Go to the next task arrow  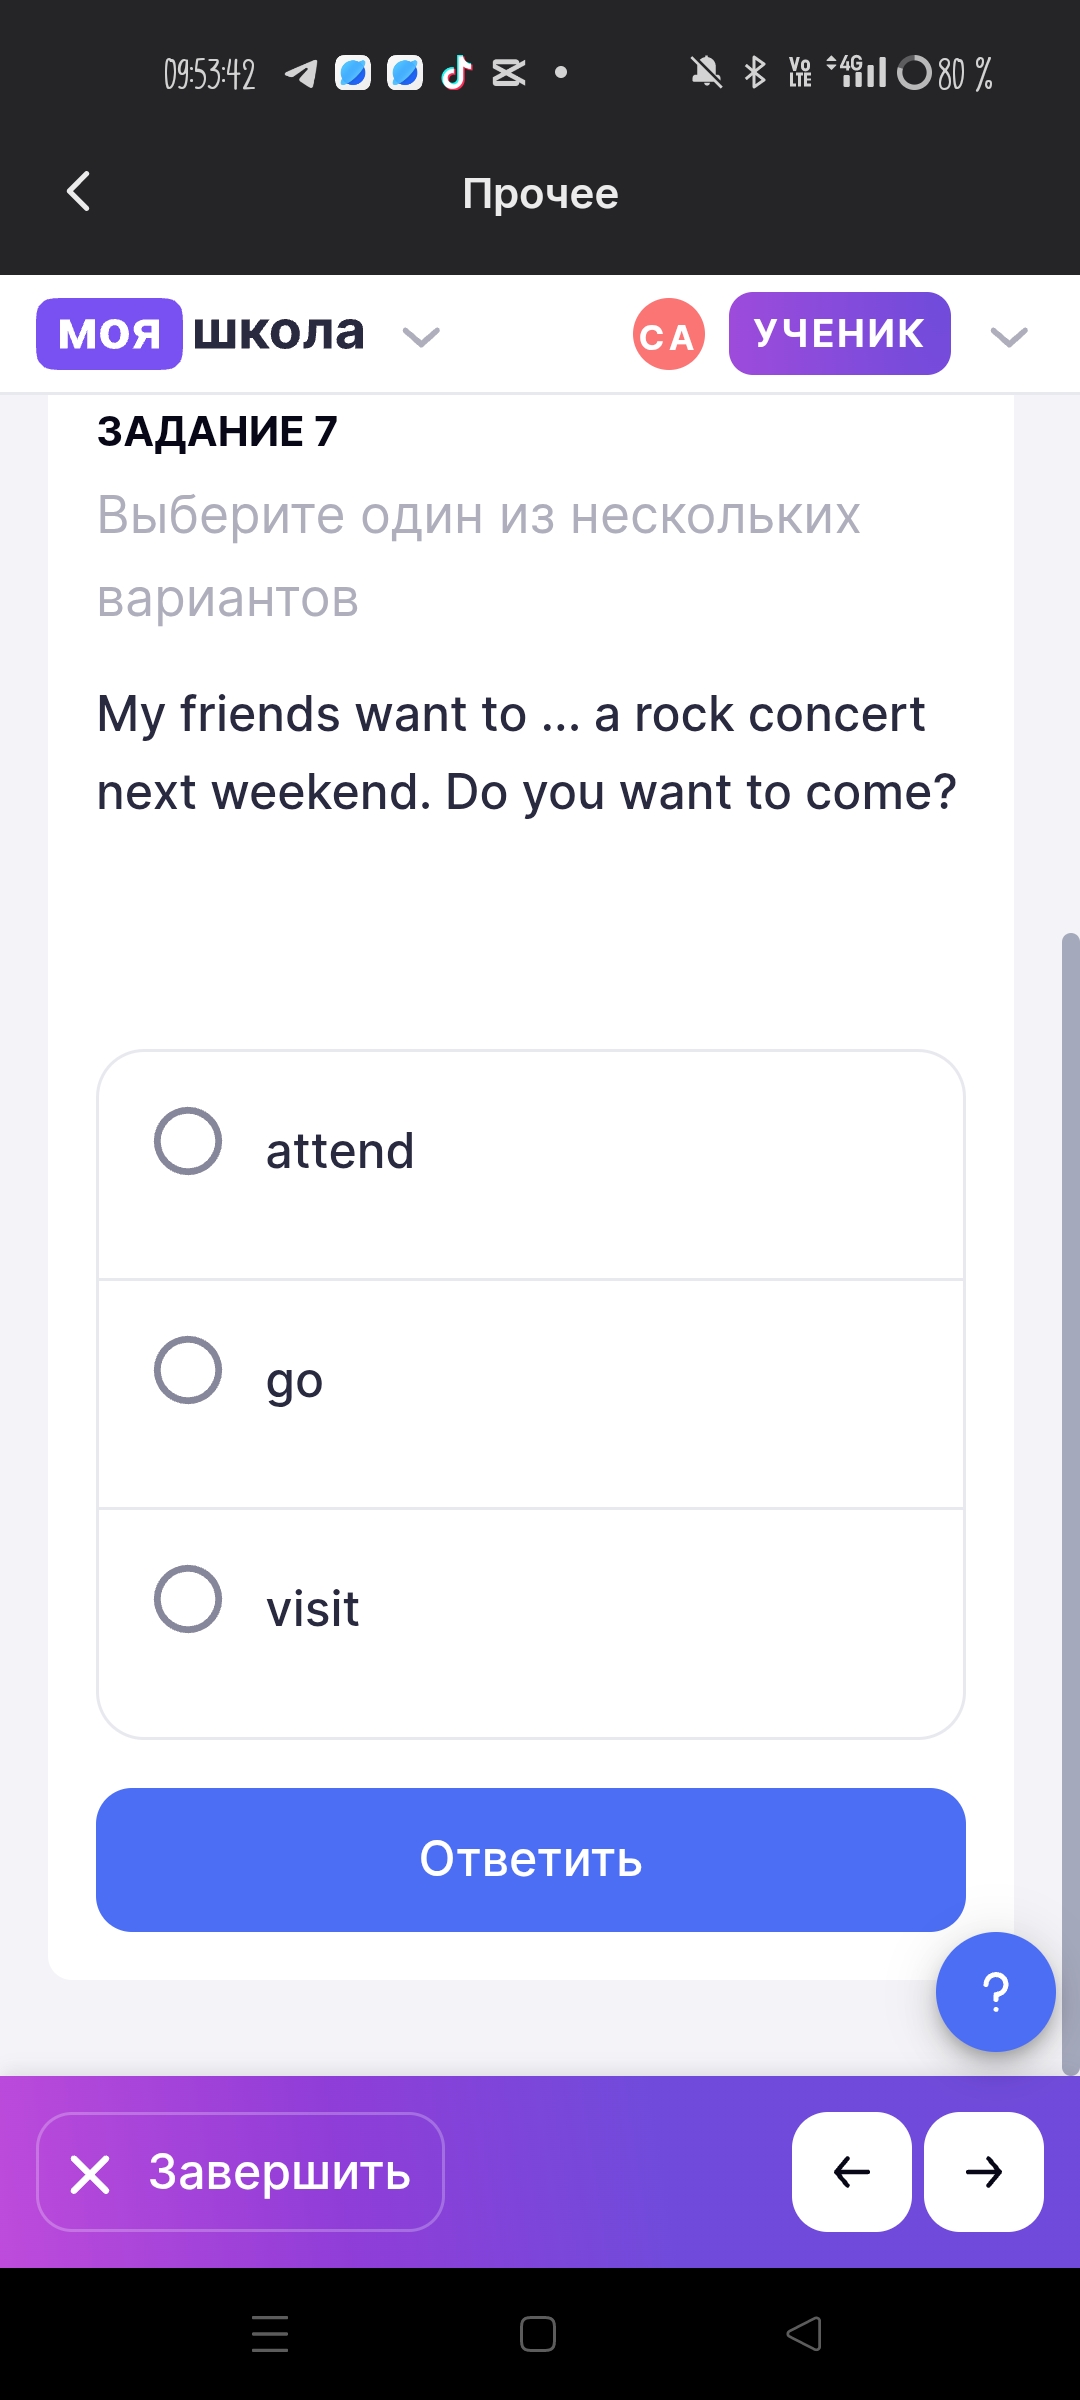pos(984,2172)
